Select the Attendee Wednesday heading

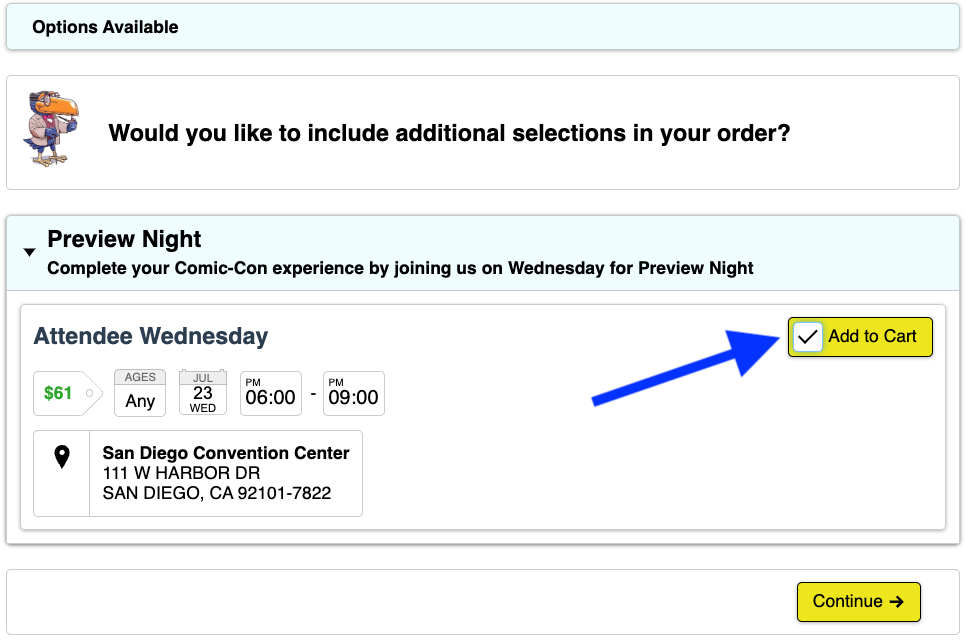tap(151, 336)
